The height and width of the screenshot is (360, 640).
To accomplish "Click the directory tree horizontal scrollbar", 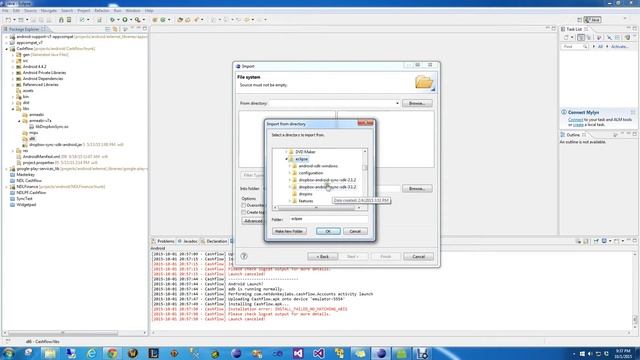I will (x=317, y=208).
